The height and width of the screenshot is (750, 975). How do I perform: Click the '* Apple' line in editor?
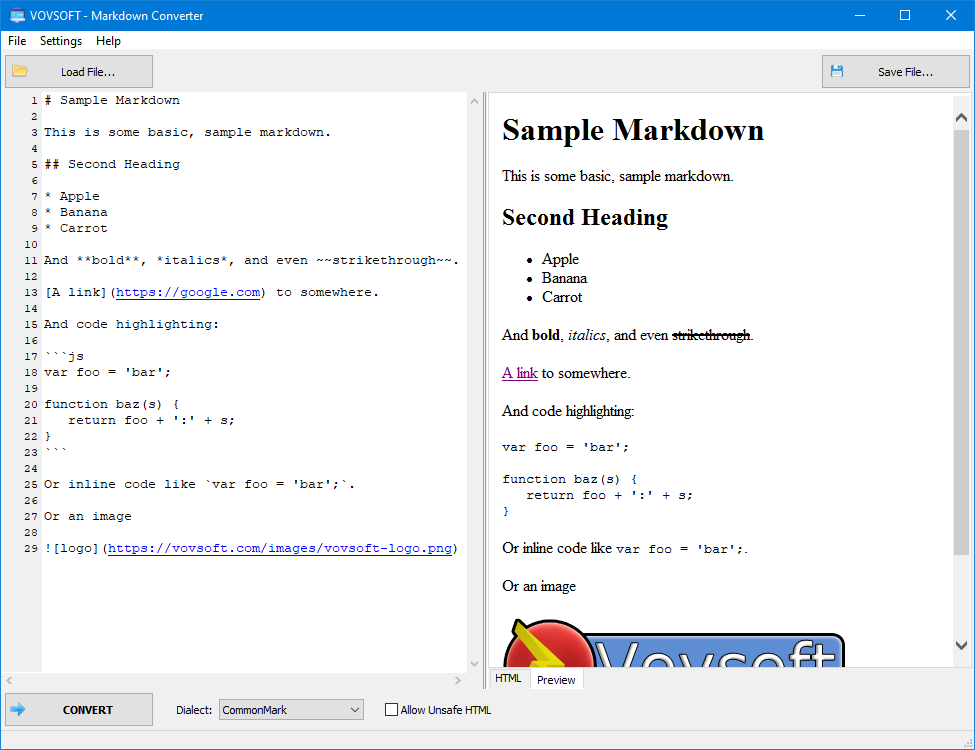[x=72, y=196]
